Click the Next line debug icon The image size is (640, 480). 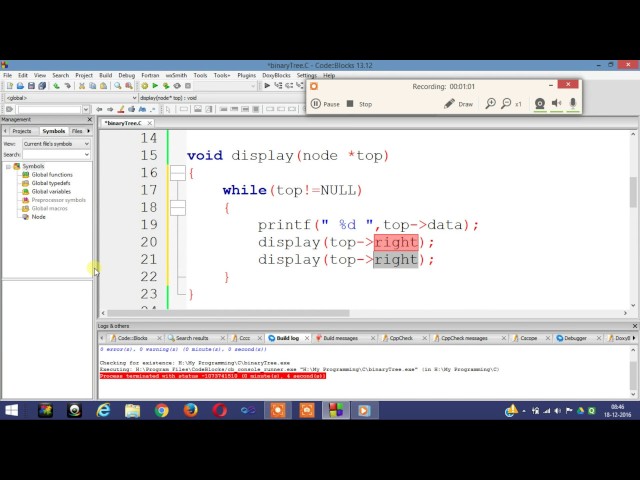point(289,85)
